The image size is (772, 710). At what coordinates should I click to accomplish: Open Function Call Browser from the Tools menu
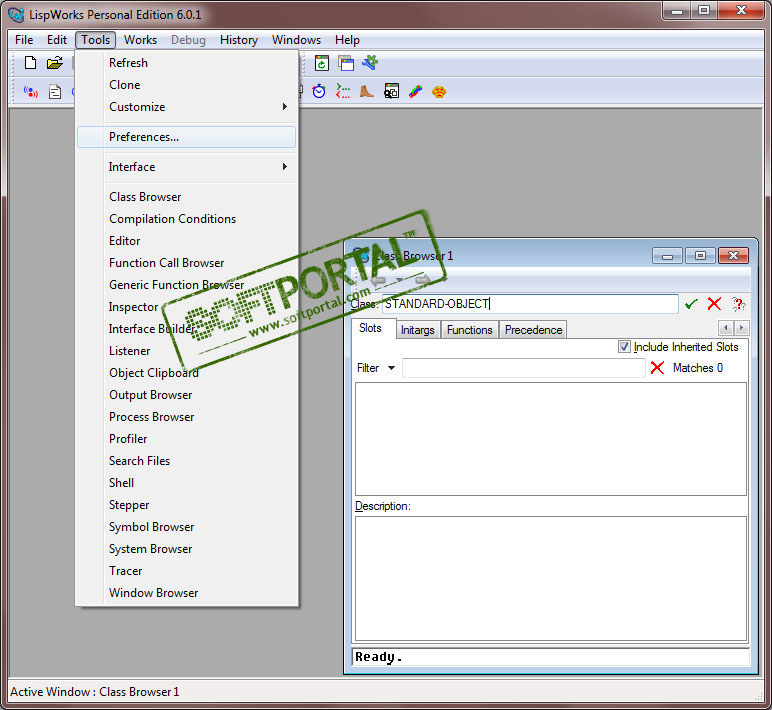click(x=187, y=263)
